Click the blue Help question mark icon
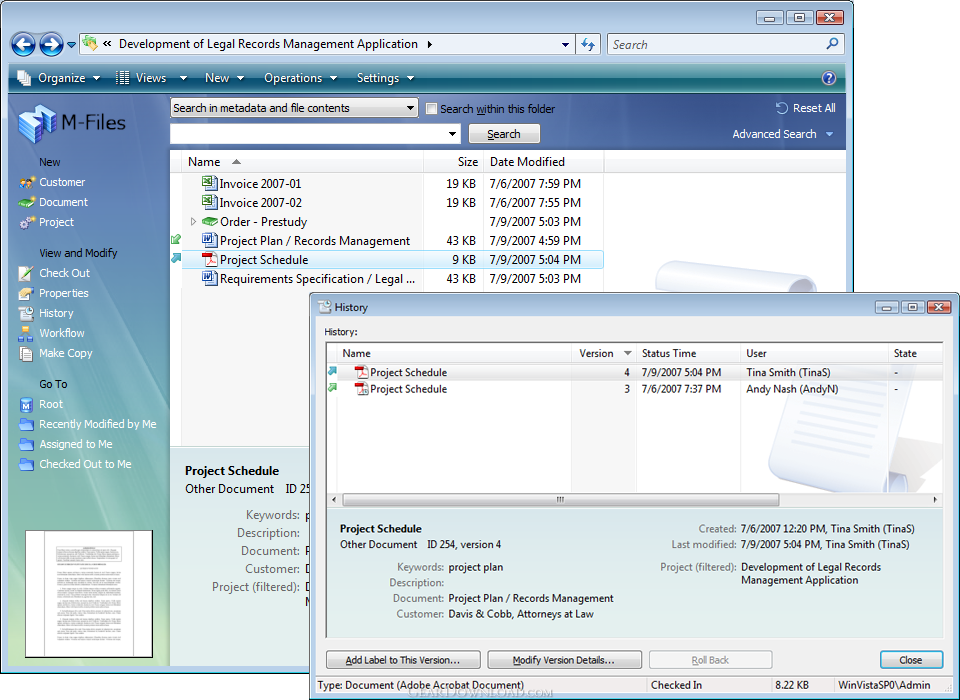Image resolution: width=960 pixels, height=700 pixels. click(x=828, y=78)
